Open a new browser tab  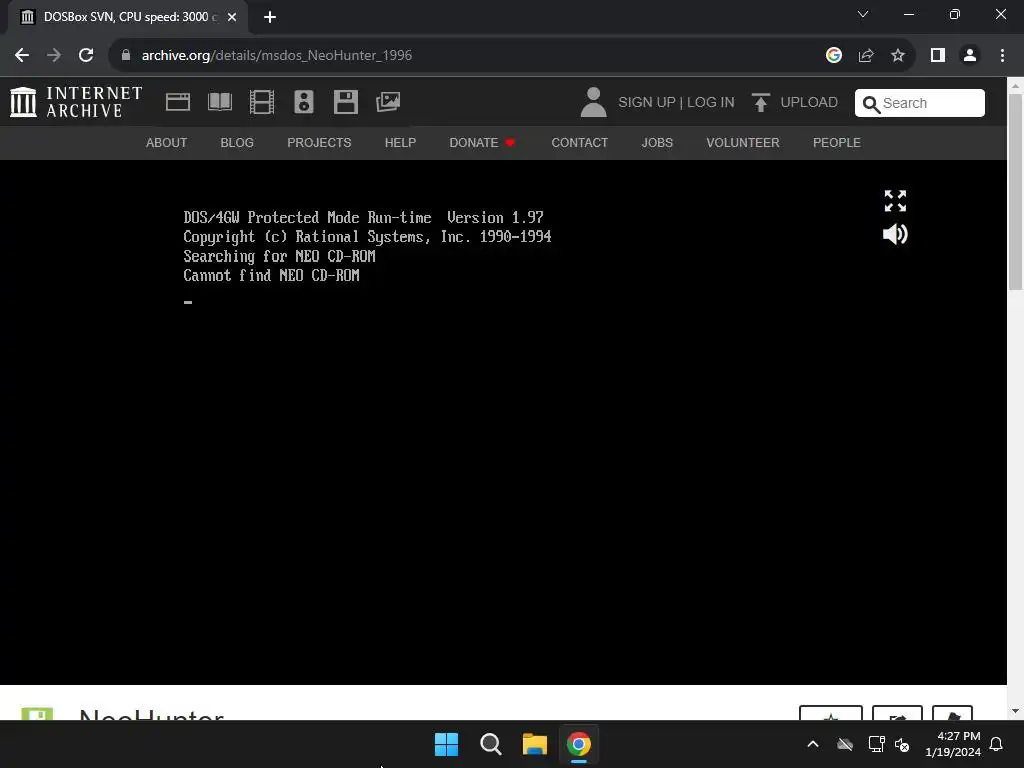click(270, 17)
